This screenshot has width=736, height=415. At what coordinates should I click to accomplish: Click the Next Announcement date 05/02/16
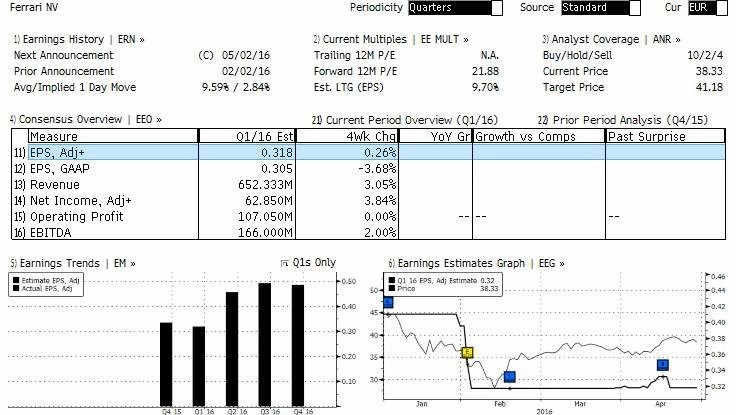[x=245, y=55]
